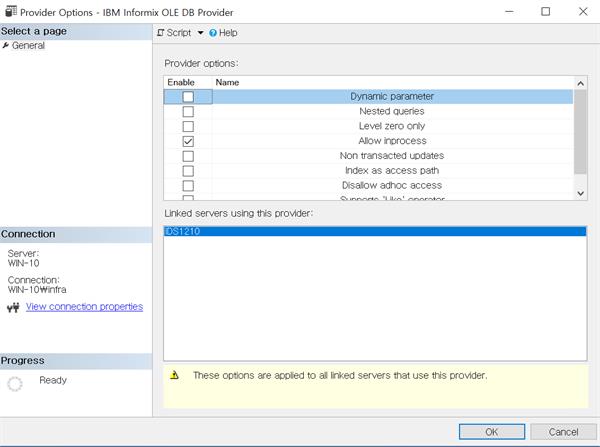The height and width of the screenshot is (447, 600).
Task: Click the Dynamic parameter name text
Action: 392,96
